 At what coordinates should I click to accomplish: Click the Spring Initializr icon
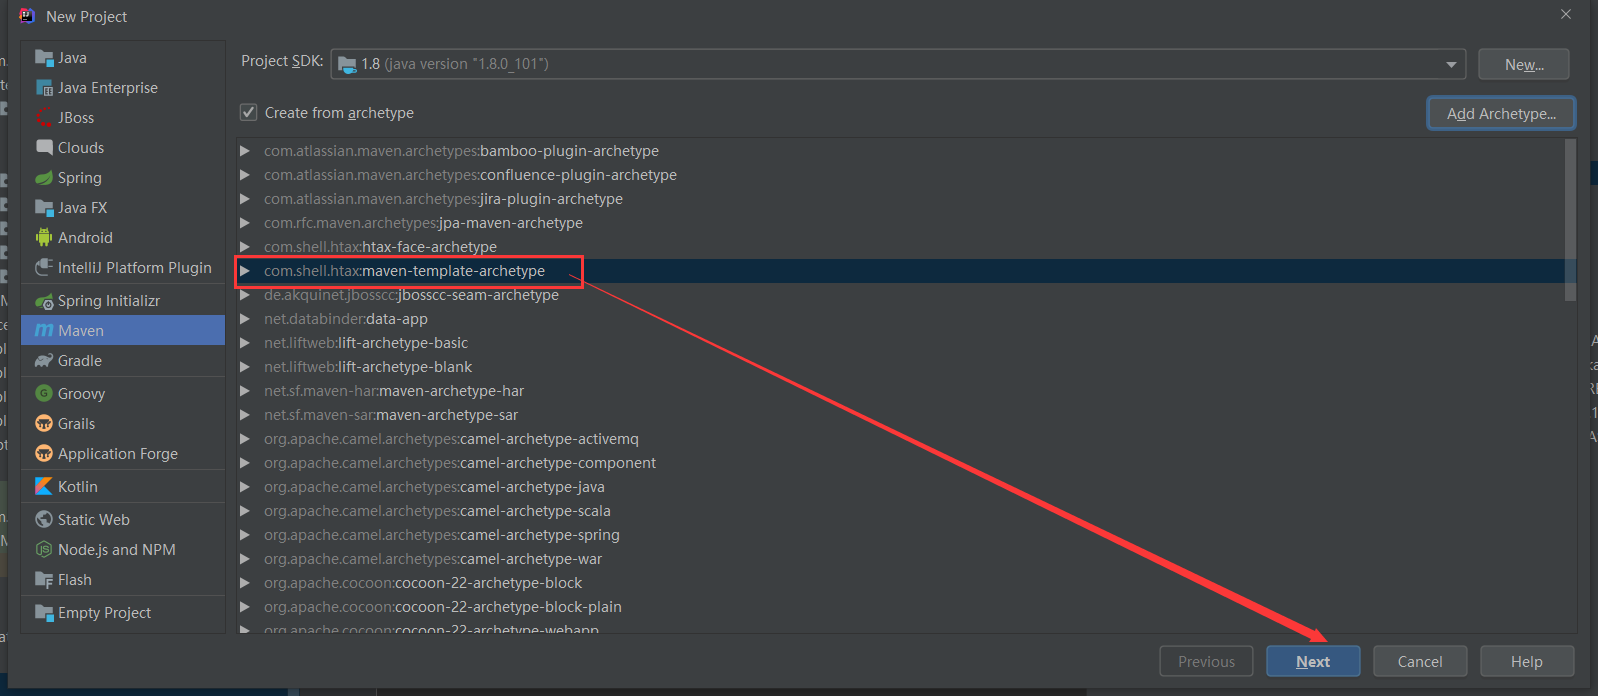pyautogui.click(x=44, y=301)
